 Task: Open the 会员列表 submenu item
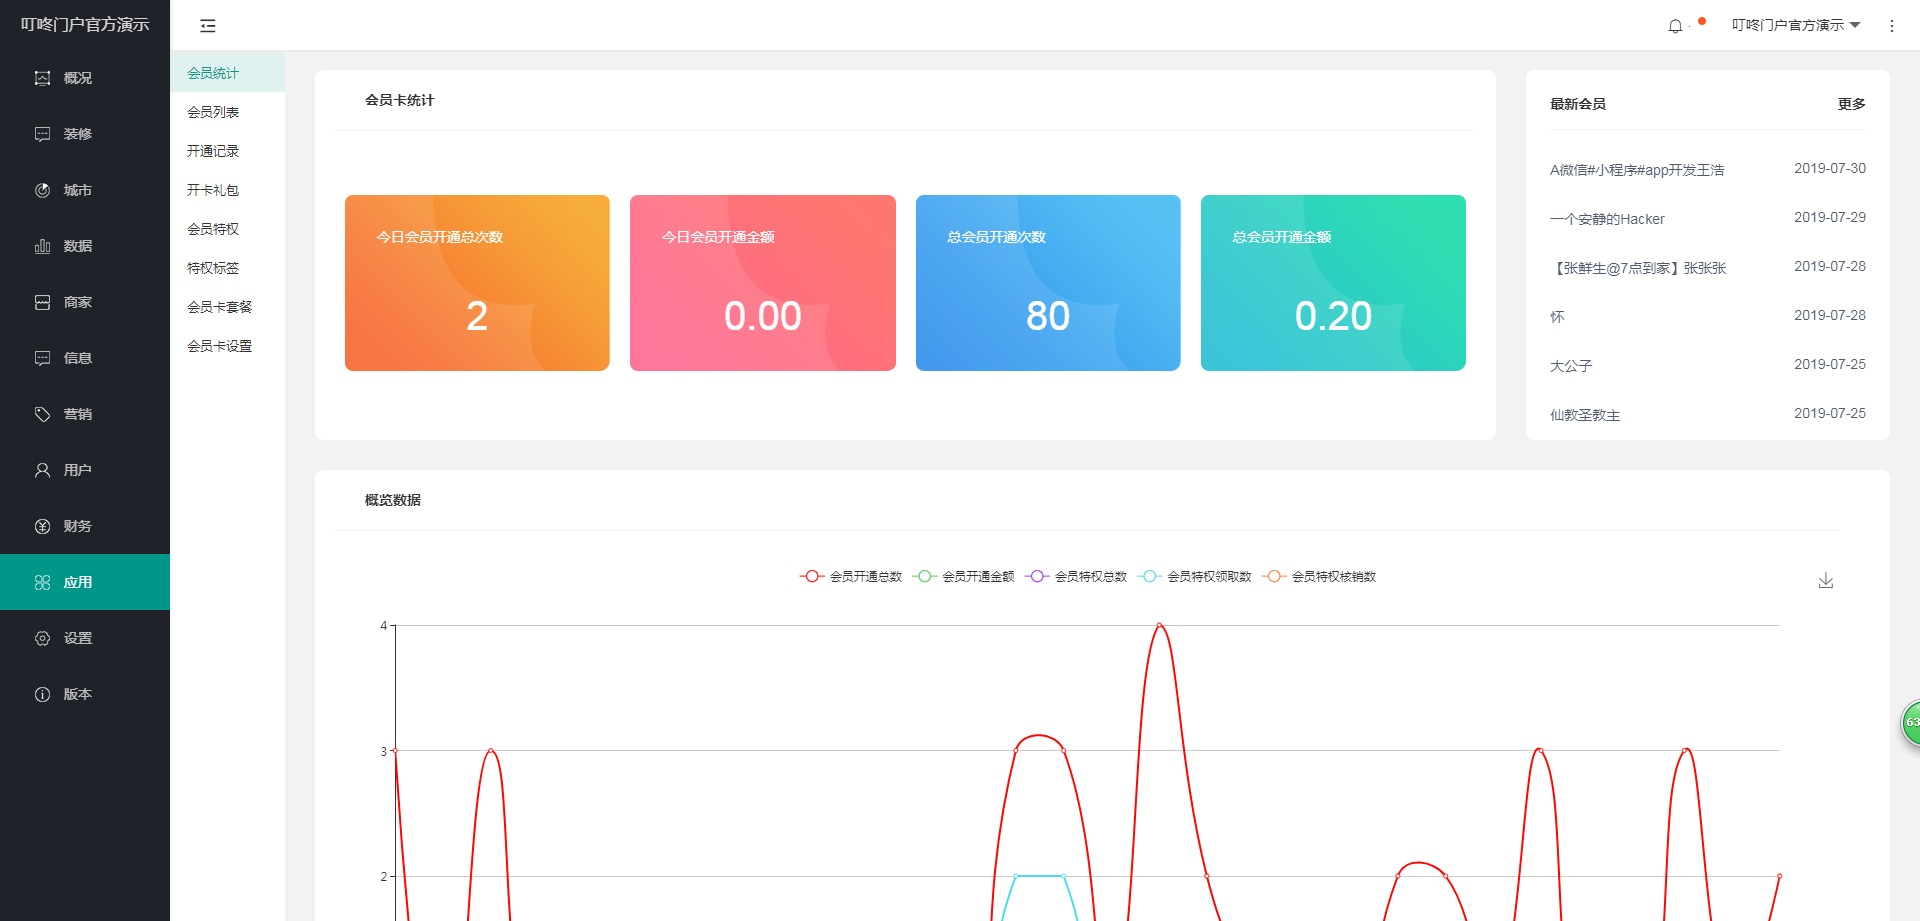point(227,112)
